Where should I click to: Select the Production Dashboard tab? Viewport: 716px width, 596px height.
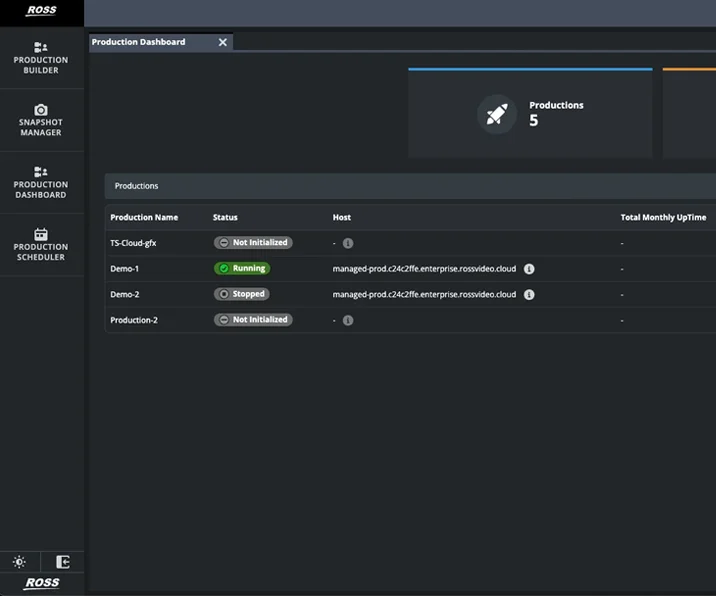coord(161,42)
